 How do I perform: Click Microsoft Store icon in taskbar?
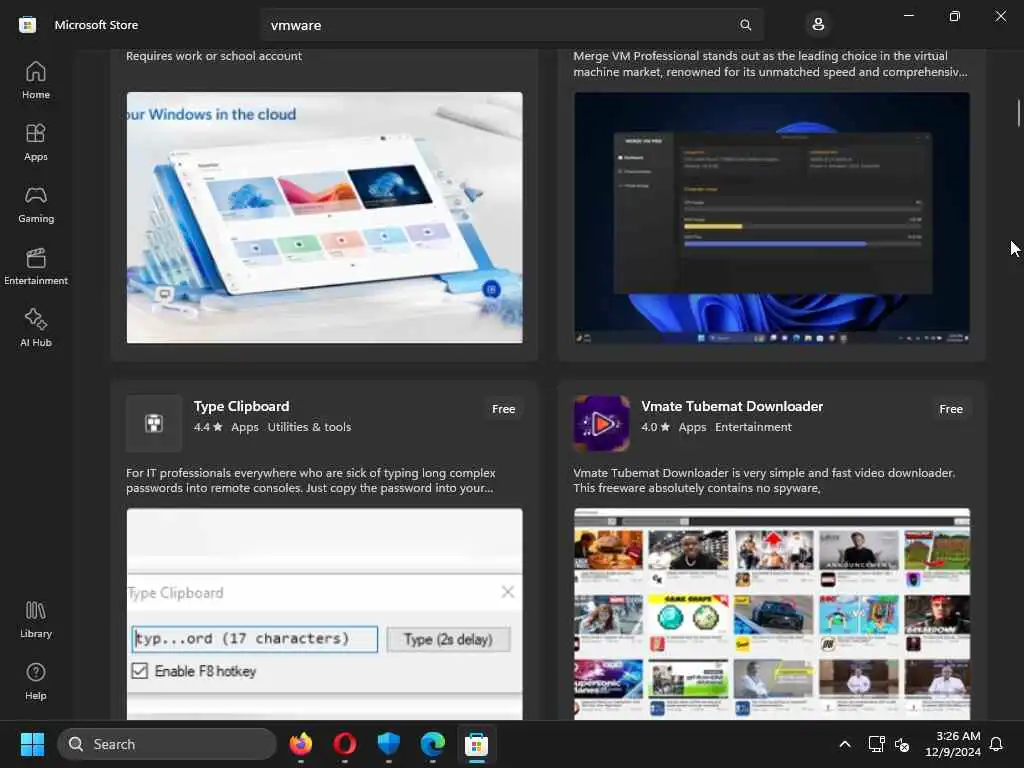pyautogui.click(x=477, y=744)
